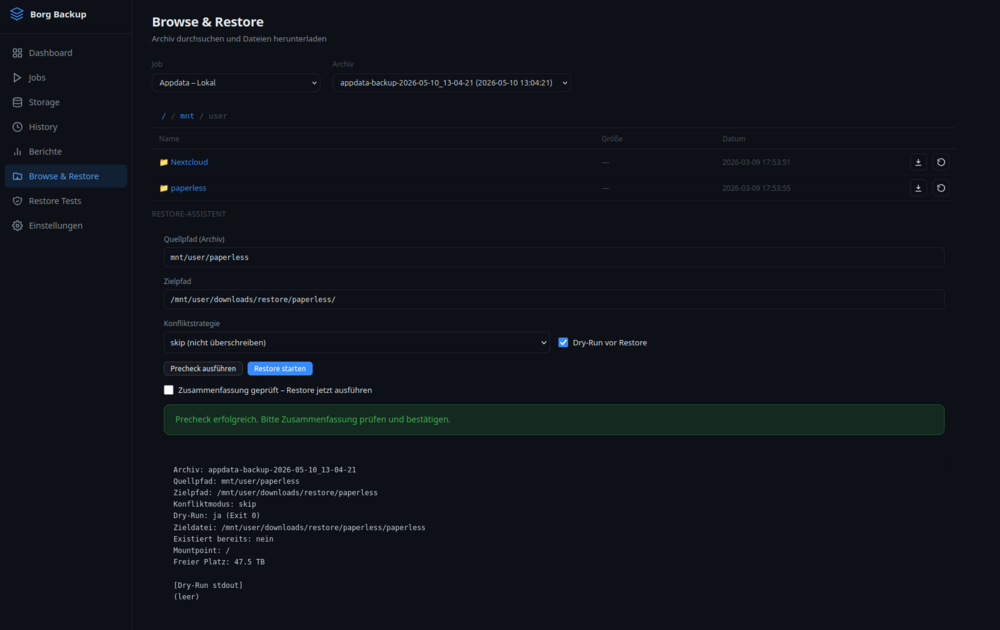Click the Quellpfad (Archiv) input field
Screen dimensions: 1000x630
[x=554, y=257]
